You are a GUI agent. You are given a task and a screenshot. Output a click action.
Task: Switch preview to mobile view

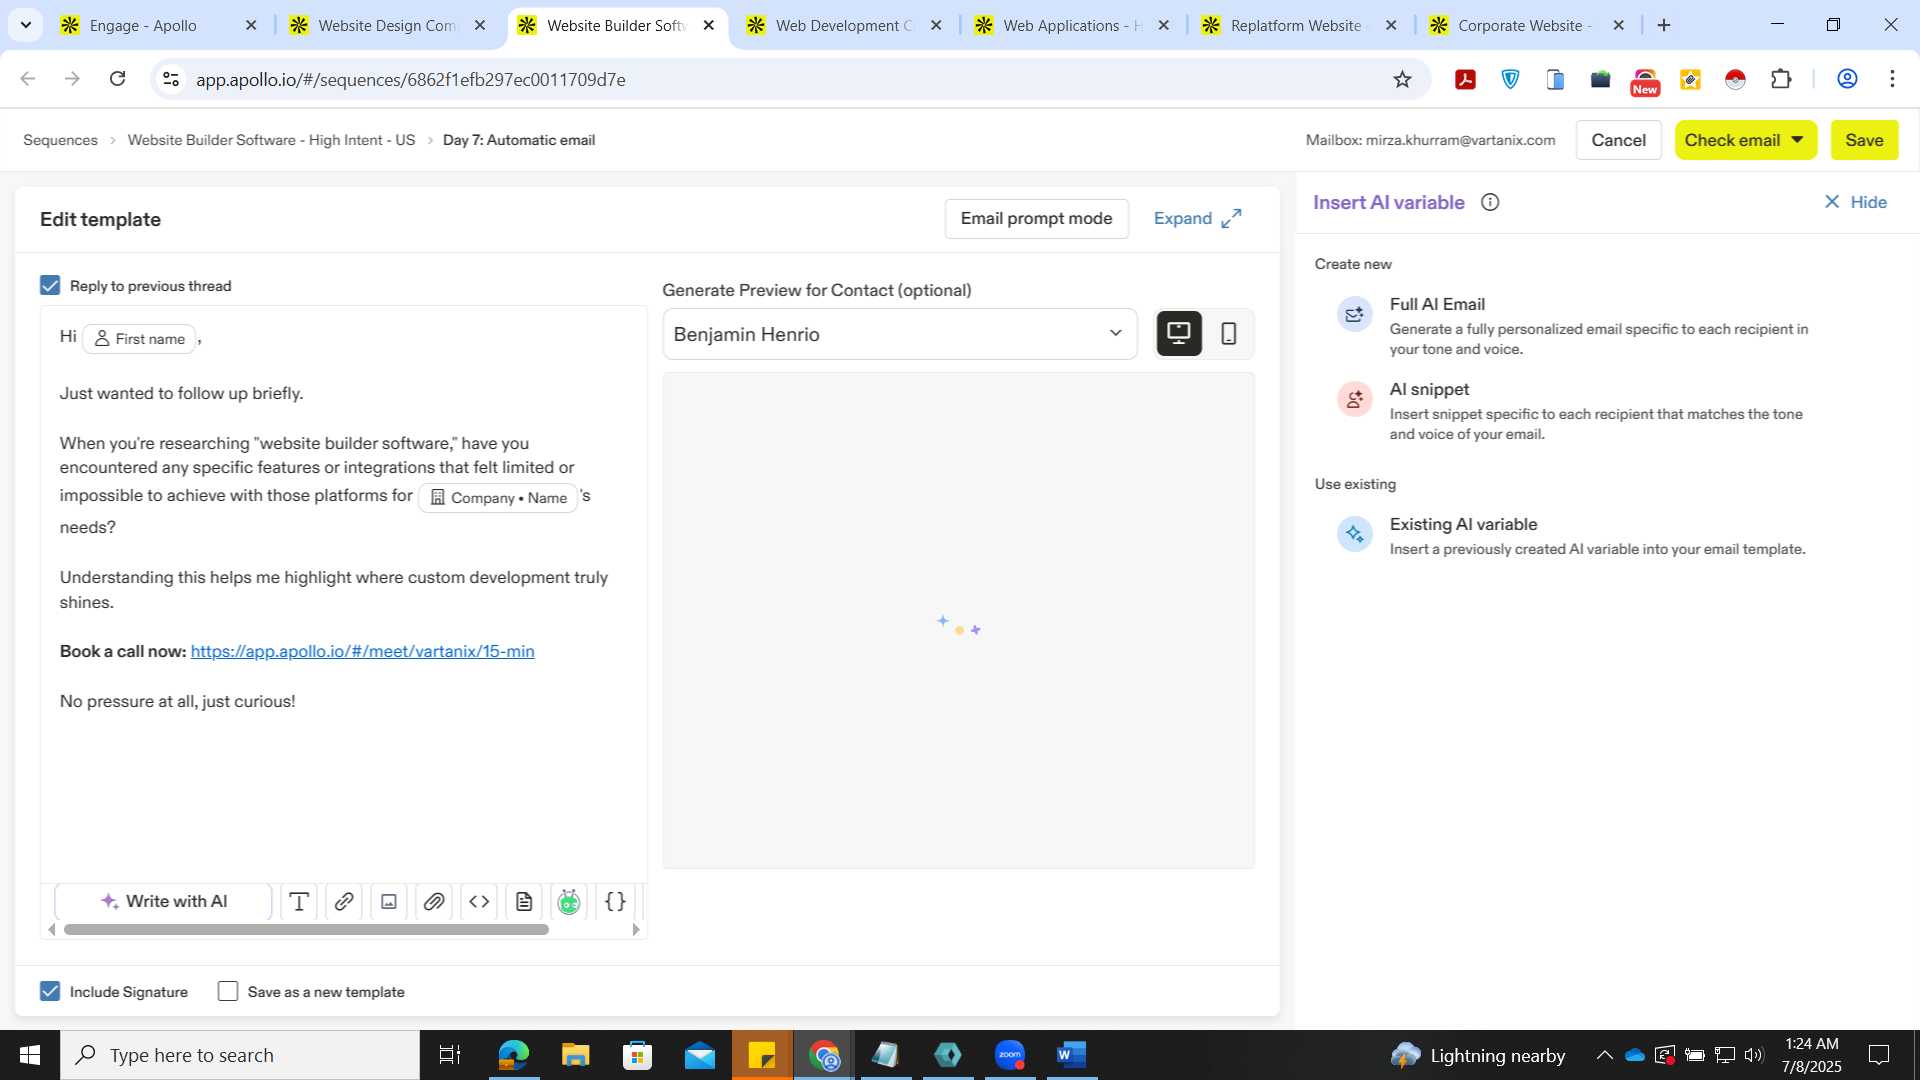(x=1229, y=334)
